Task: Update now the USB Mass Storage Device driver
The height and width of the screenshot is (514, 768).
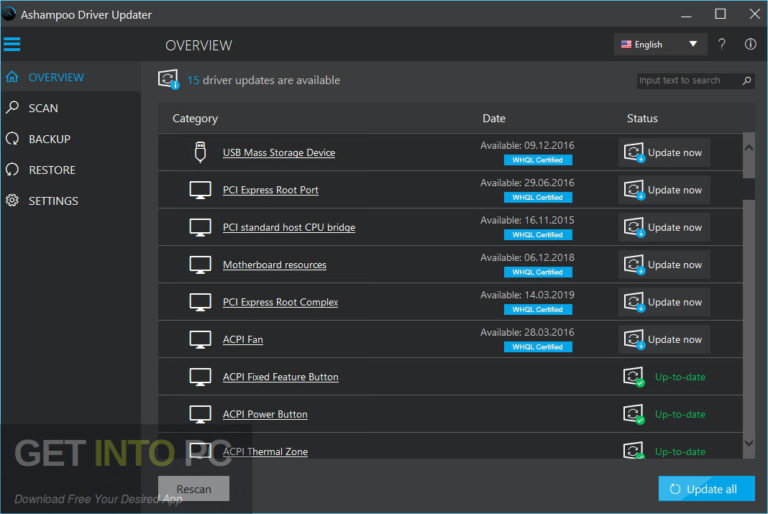Action: coord(664,152)
